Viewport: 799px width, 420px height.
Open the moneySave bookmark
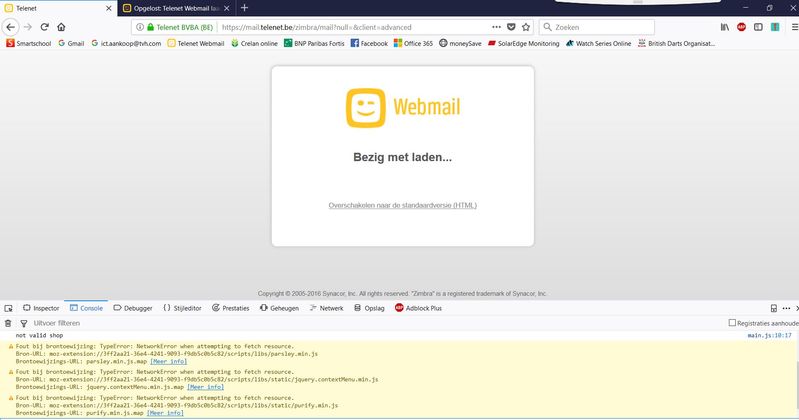click(x=460, y=43)
